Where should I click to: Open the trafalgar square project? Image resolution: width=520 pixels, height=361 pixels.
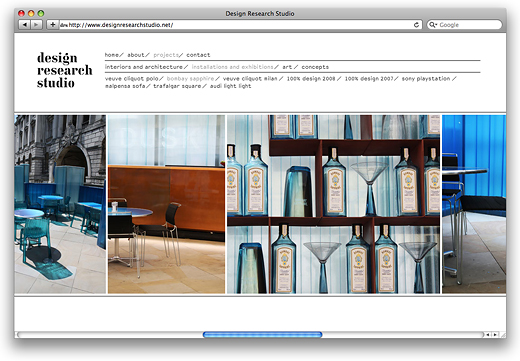177,86
